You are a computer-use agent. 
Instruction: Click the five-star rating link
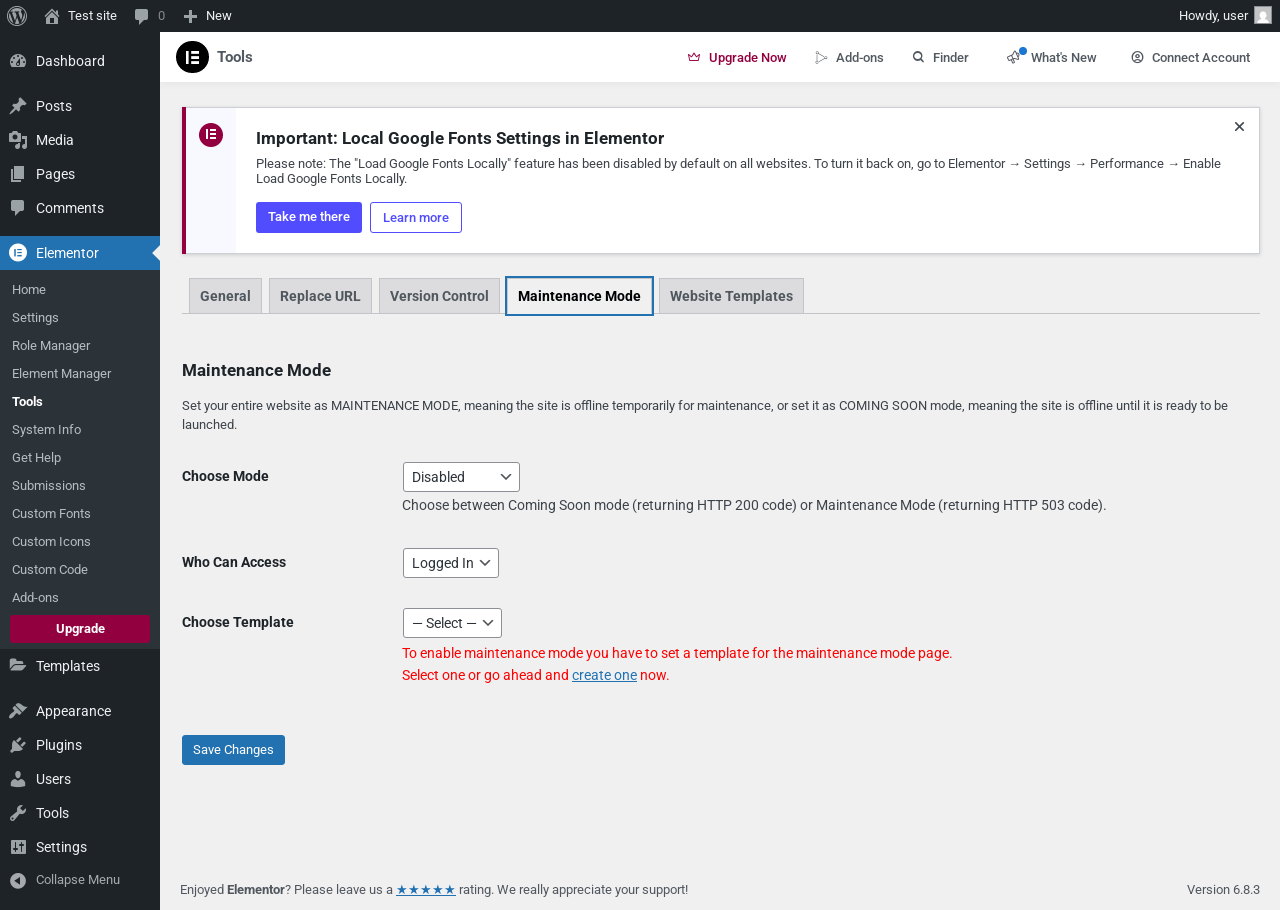[x=426, y=889]
